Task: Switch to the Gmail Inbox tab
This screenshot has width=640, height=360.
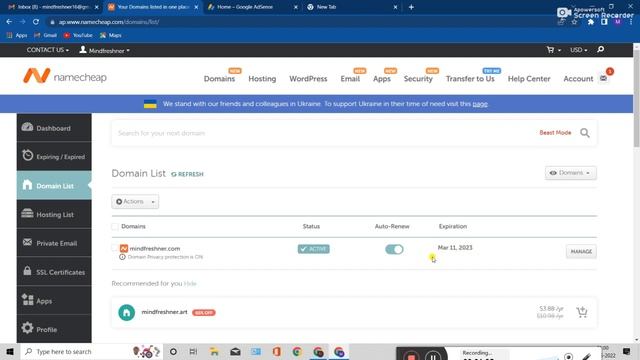Action: (x=52, y=7)
